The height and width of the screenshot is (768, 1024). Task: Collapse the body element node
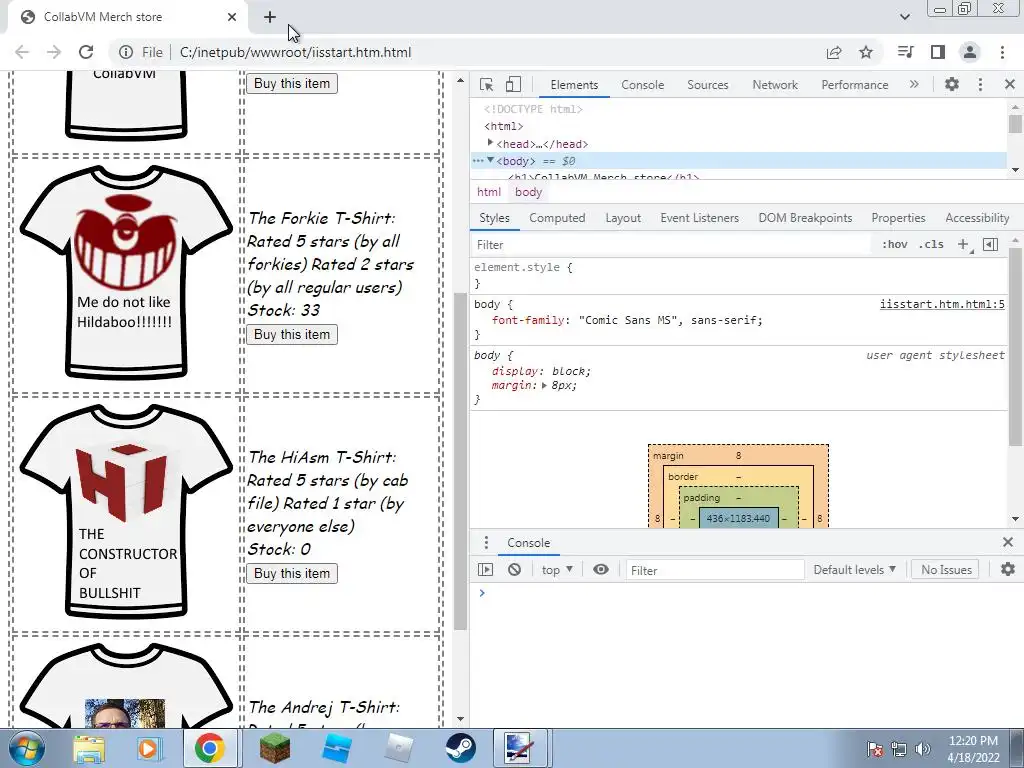[490, 160]
